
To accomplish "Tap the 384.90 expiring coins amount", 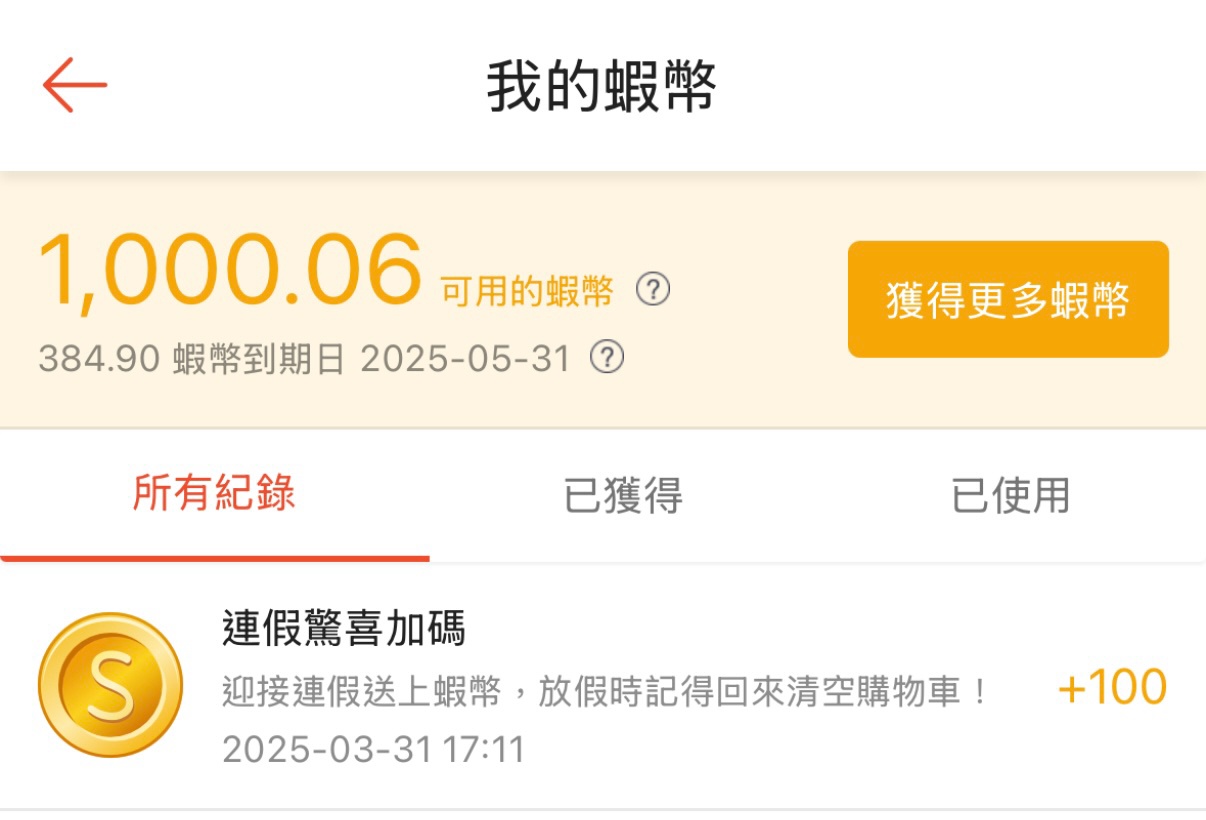I will click(x=99, y=358).
